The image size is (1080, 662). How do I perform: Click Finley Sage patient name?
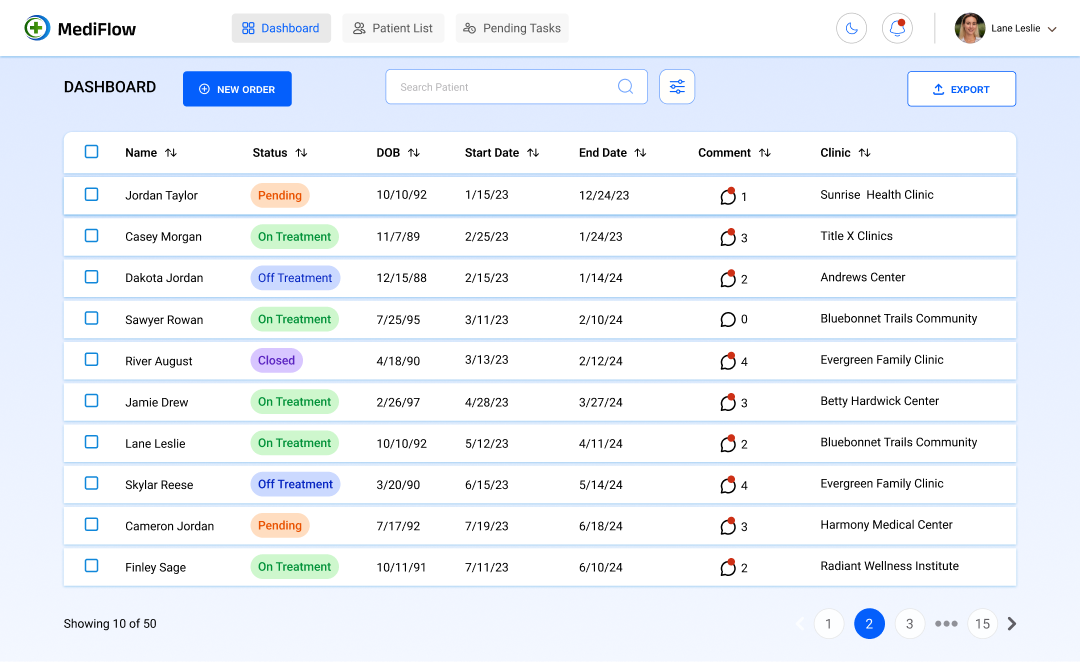pos(156,568)
